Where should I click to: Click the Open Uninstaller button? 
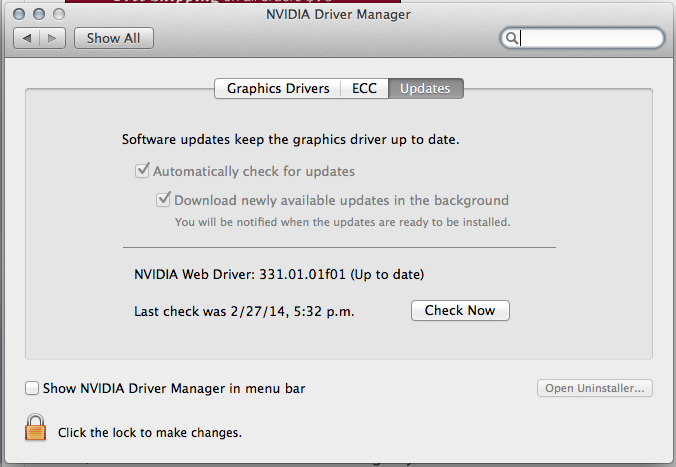pyautogui.click(x=594, y=388)
